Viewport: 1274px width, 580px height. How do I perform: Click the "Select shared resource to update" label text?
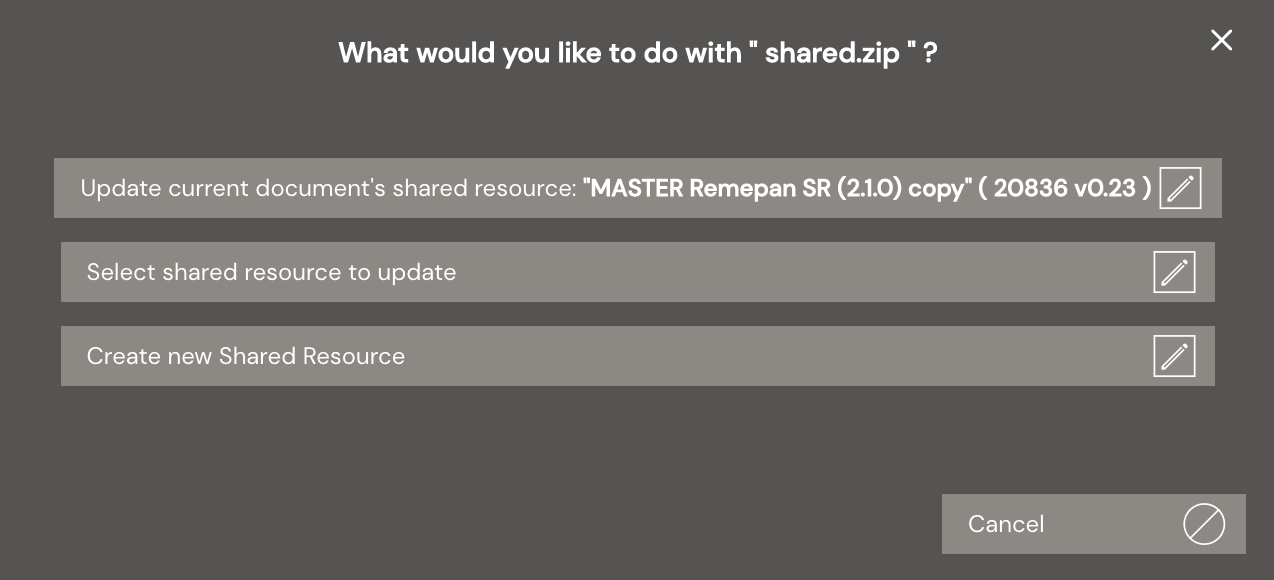pos(271,272)
